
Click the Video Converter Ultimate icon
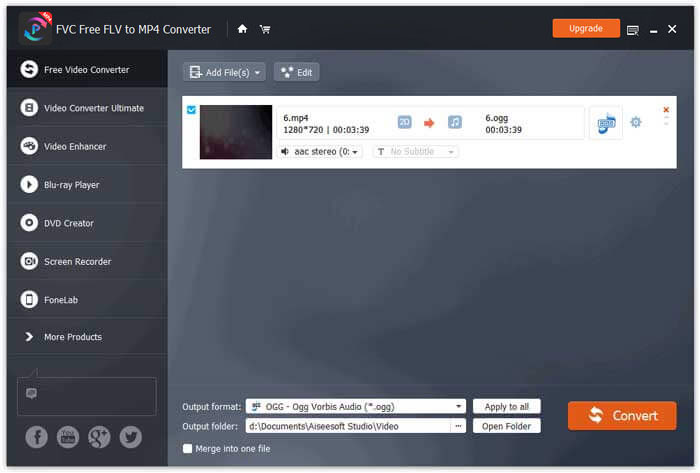[29, 108]
